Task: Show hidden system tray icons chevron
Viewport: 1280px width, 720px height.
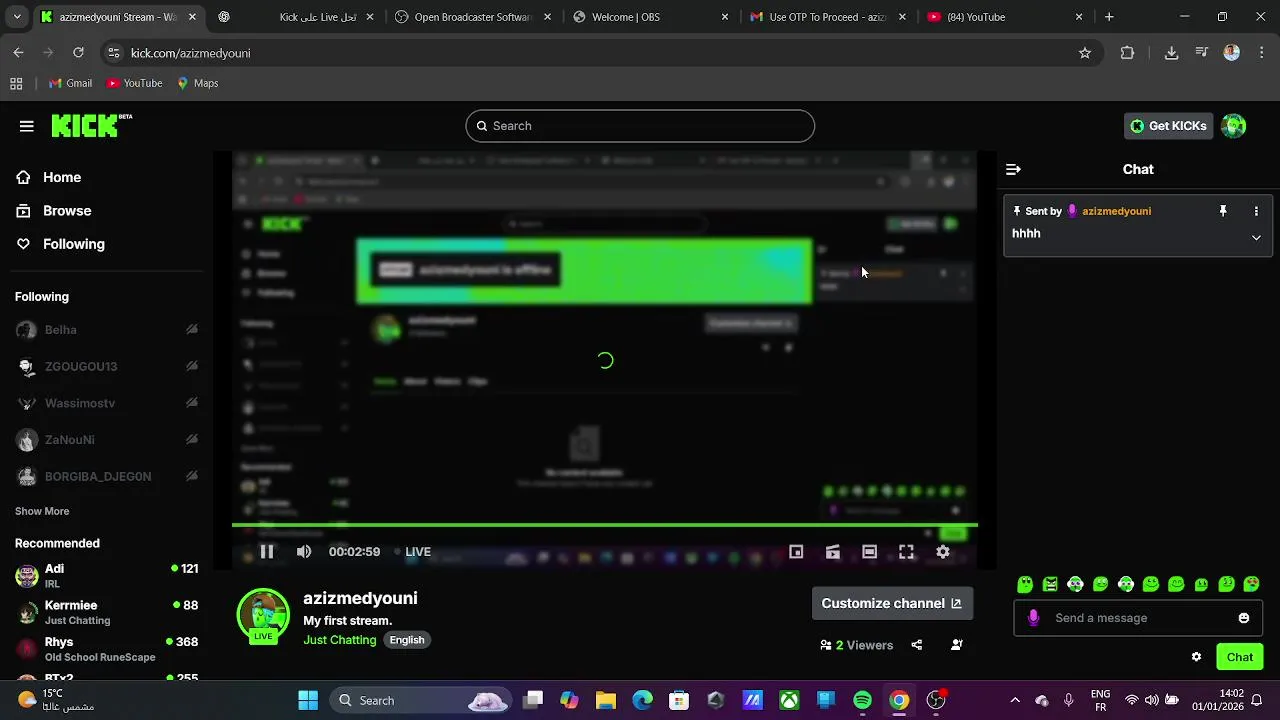Action: [1015, 700]
